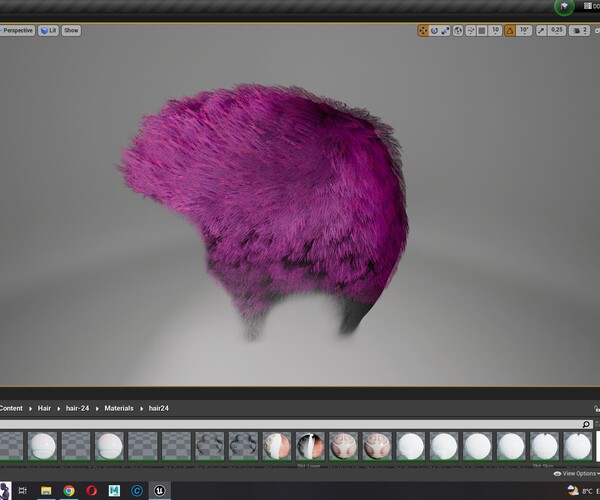
Task: Select the Translate (move) gizmo tool
Action: 423,31
